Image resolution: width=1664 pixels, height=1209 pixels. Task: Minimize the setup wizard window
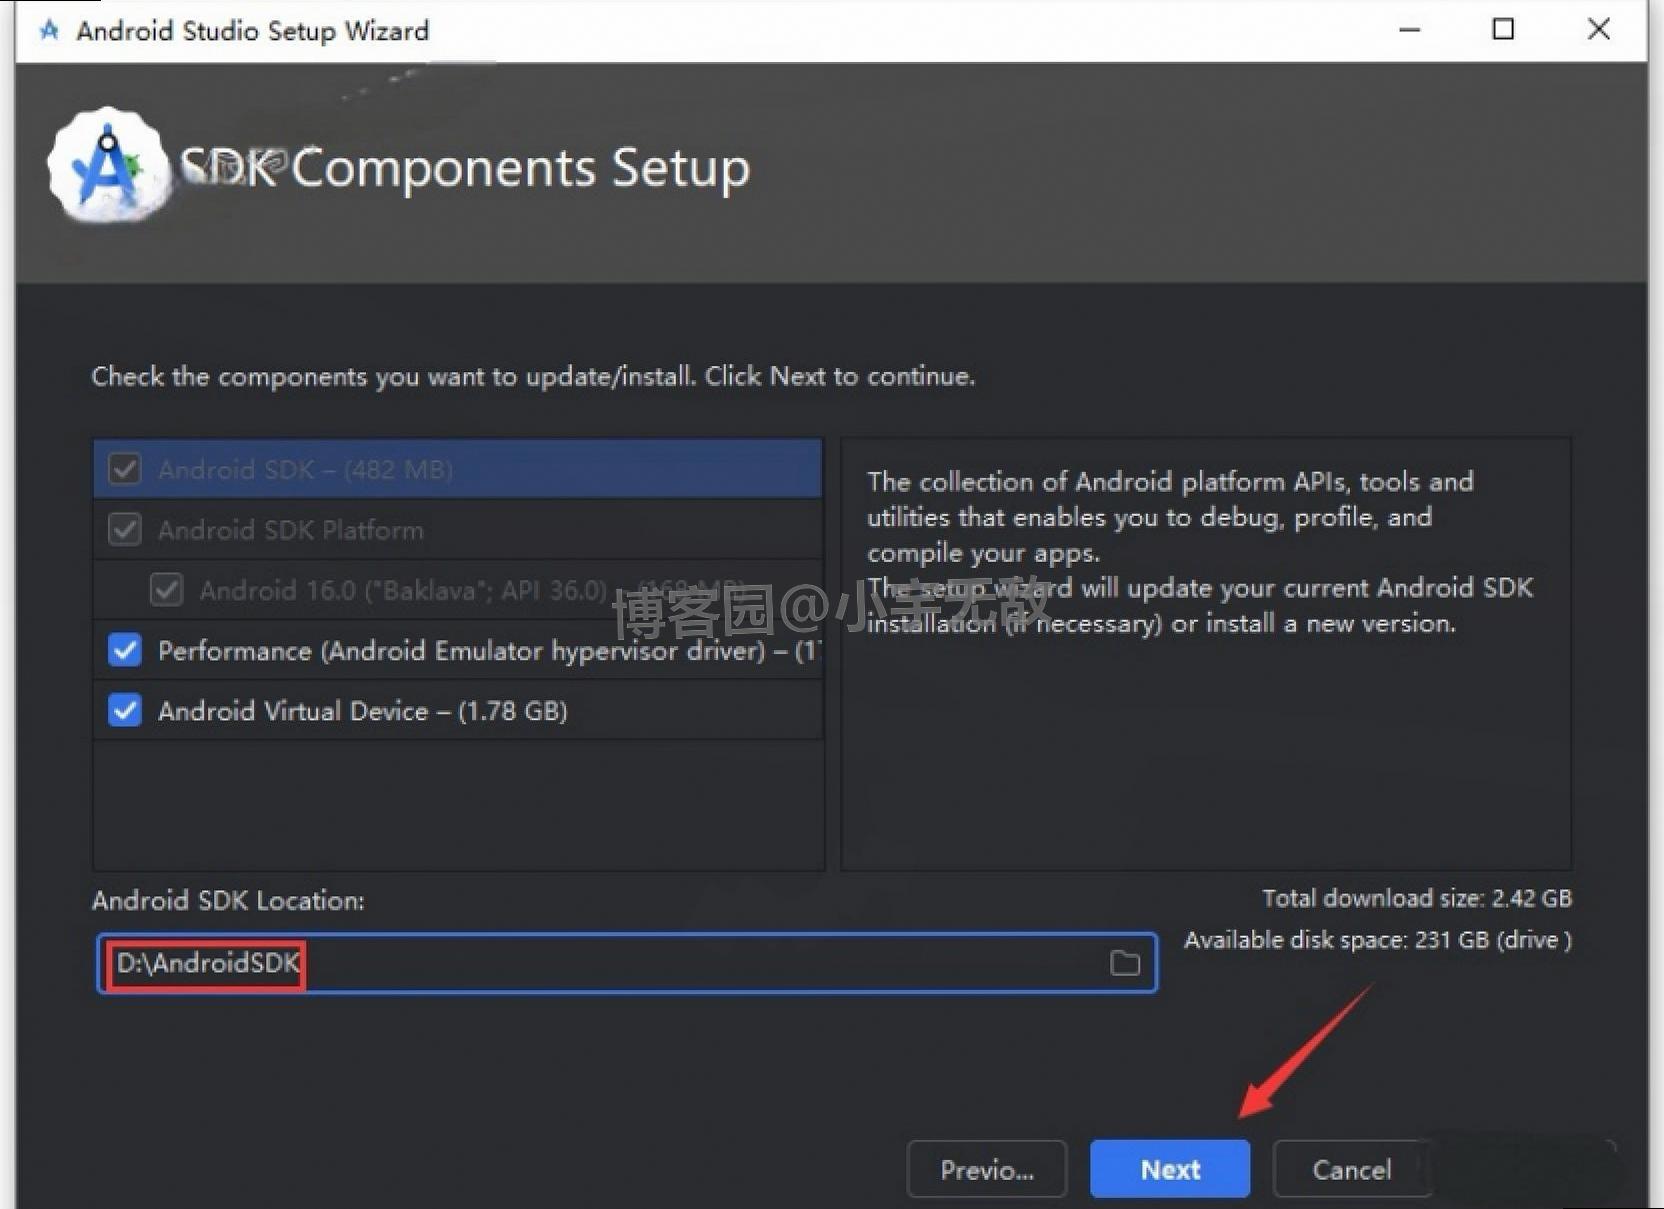click(1409, 30)
